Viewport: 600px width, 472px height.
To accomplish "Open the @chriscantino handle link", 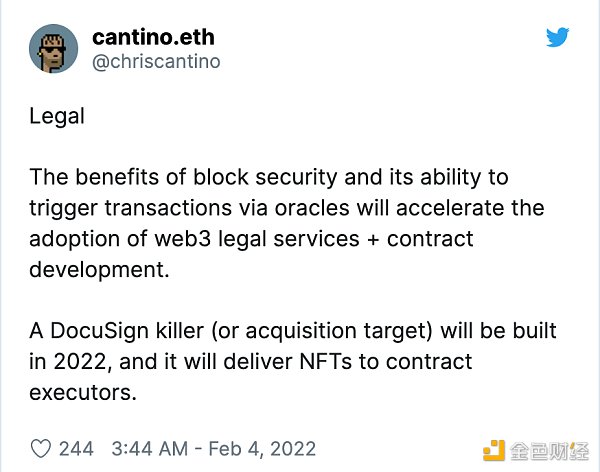I will point(156,61).
